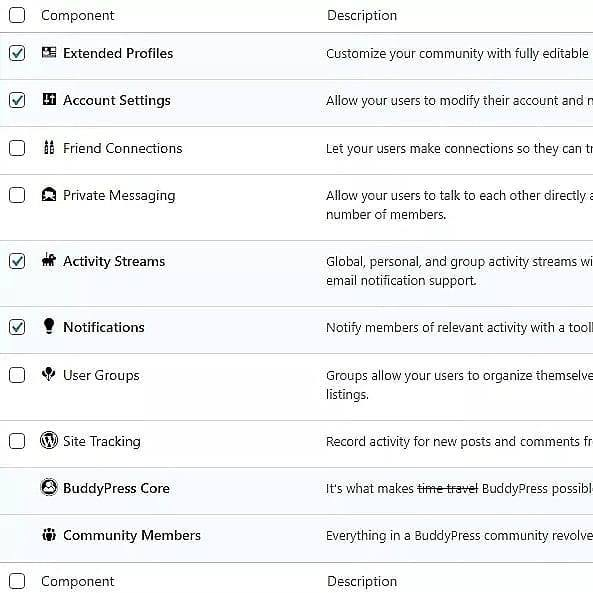
Task: Uncheck the Activity Streams checkbox
Action: [17, 261]
